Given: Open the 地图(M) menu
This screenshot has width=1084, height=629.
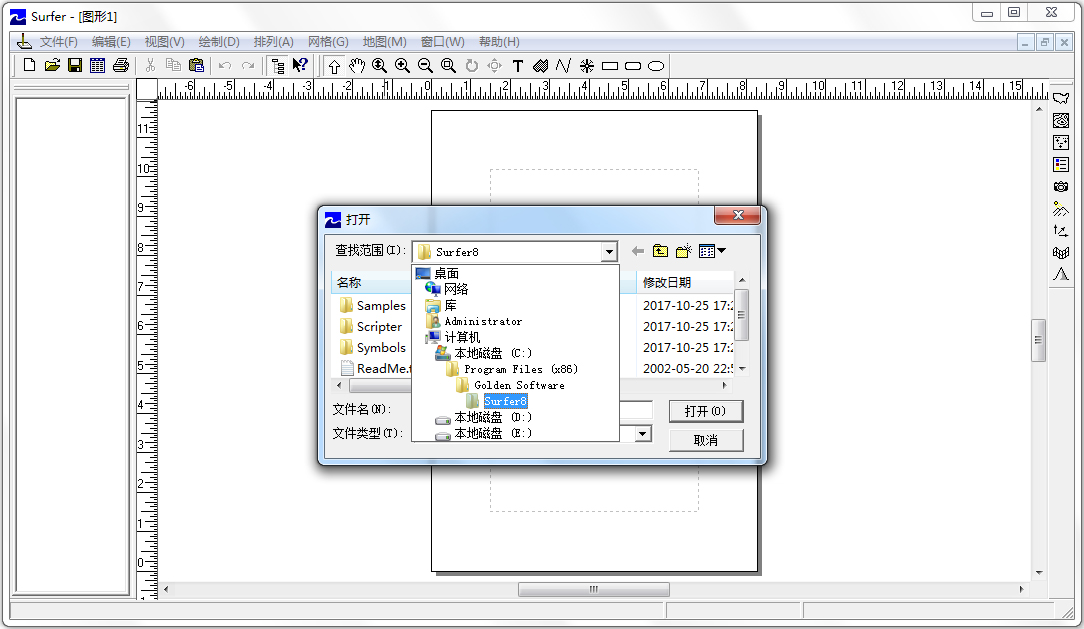Looking at the screenshot, I should tap(384, 42).
